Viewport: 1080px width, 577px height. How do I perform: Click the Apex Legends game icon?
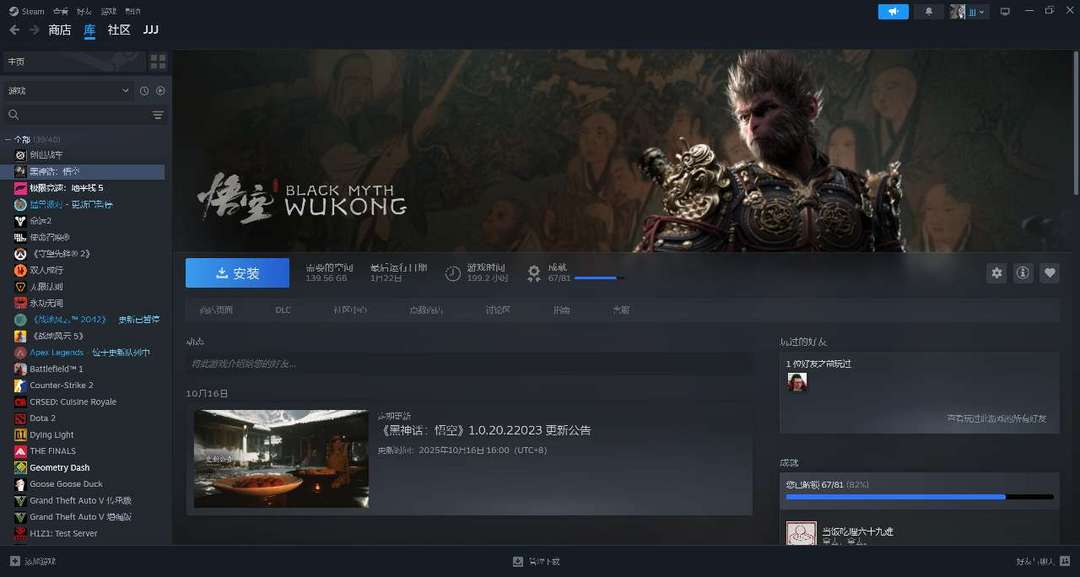[20, 353]
